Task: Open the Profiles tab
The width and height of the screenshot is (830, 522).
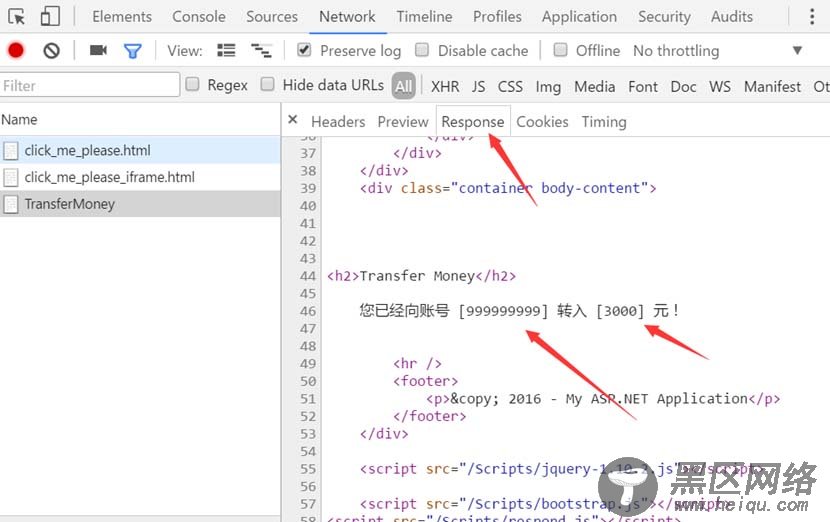Action: coord(497,17)
